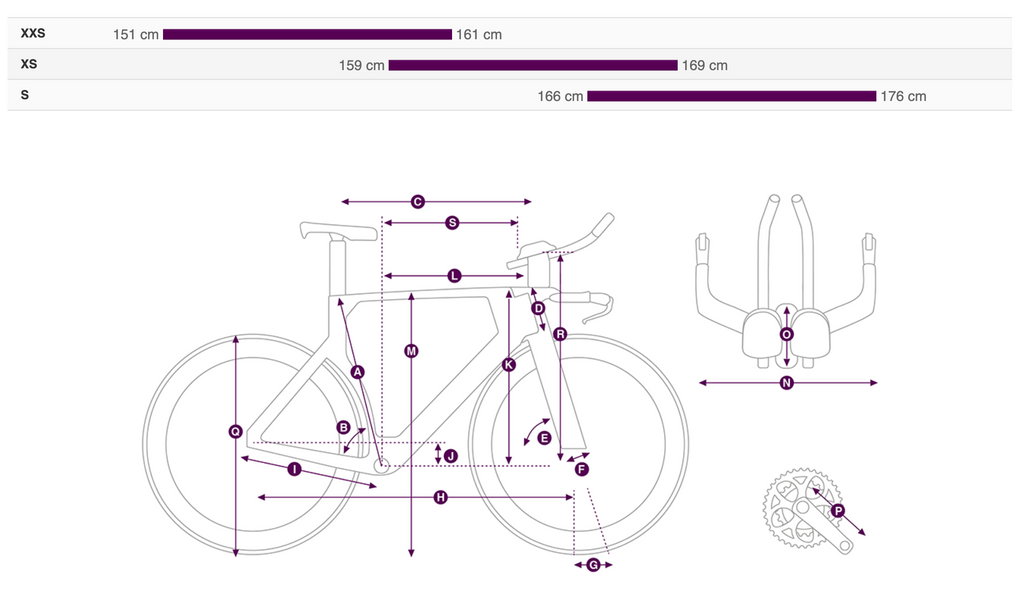The width and height of the screenshot is (1024, 605).
Task: Select the R marker near fork
Action: point(560,335)
